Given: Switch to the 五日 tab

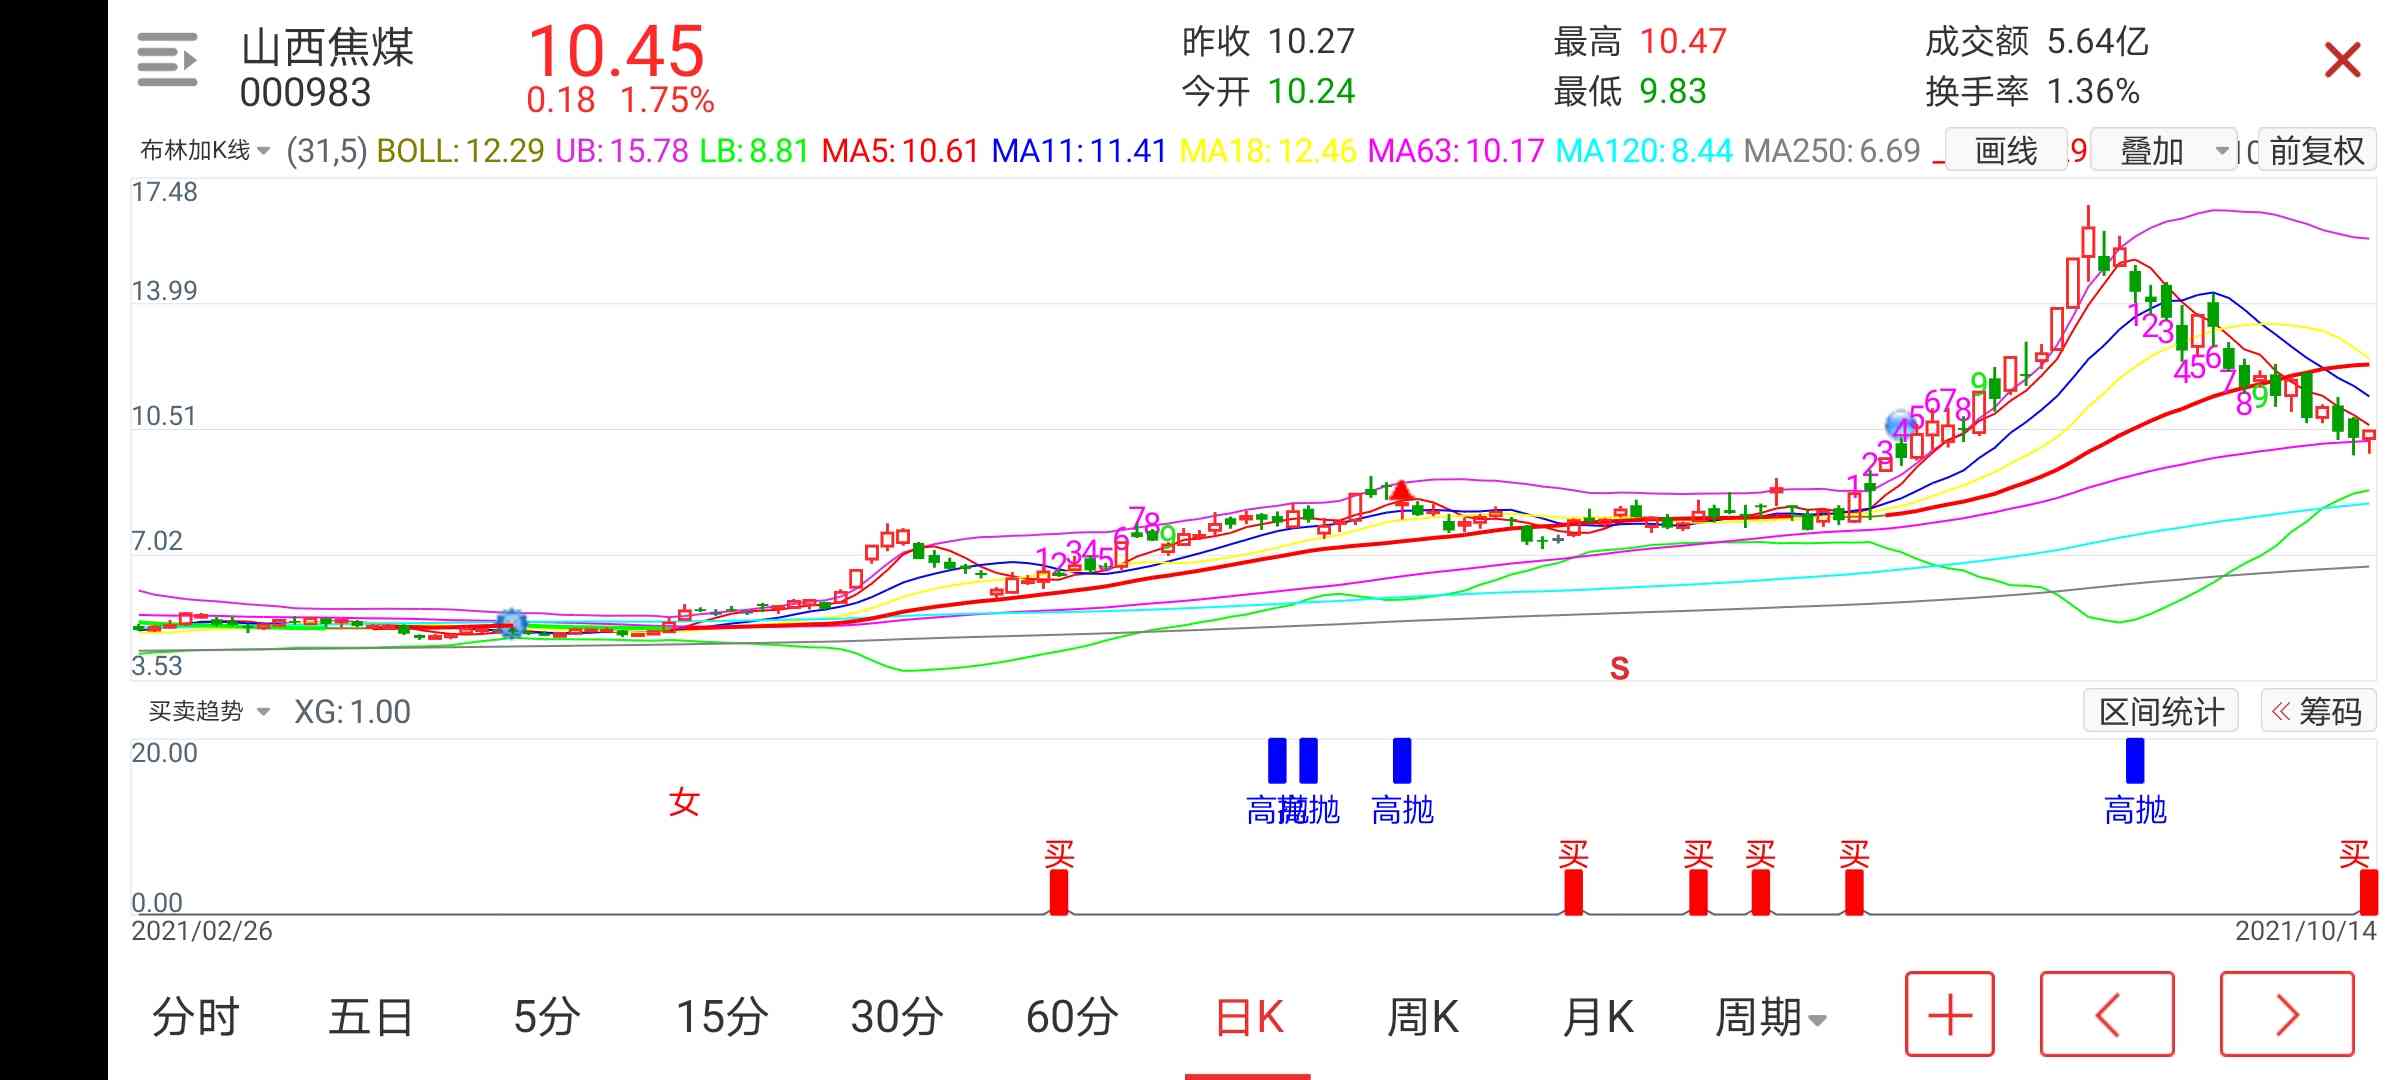Looking at the screenshot, I should tap(370, 1017).
